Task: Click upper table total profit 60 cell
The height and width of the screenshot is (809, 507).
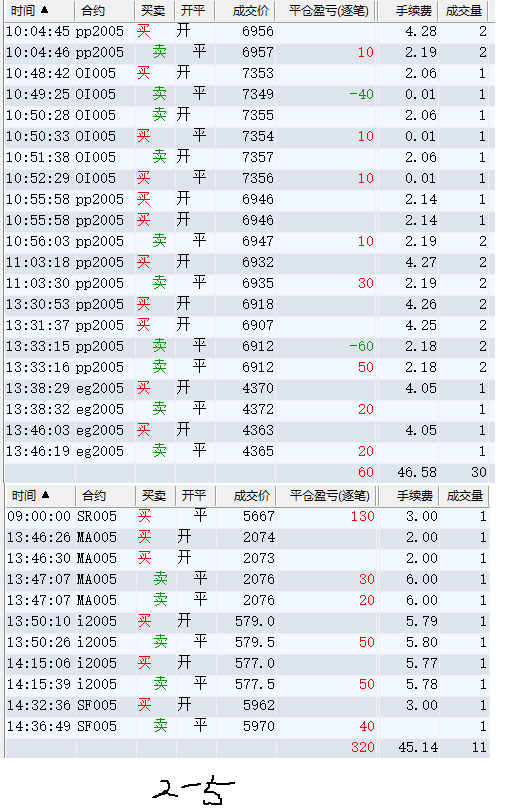Action: point(326,472)
